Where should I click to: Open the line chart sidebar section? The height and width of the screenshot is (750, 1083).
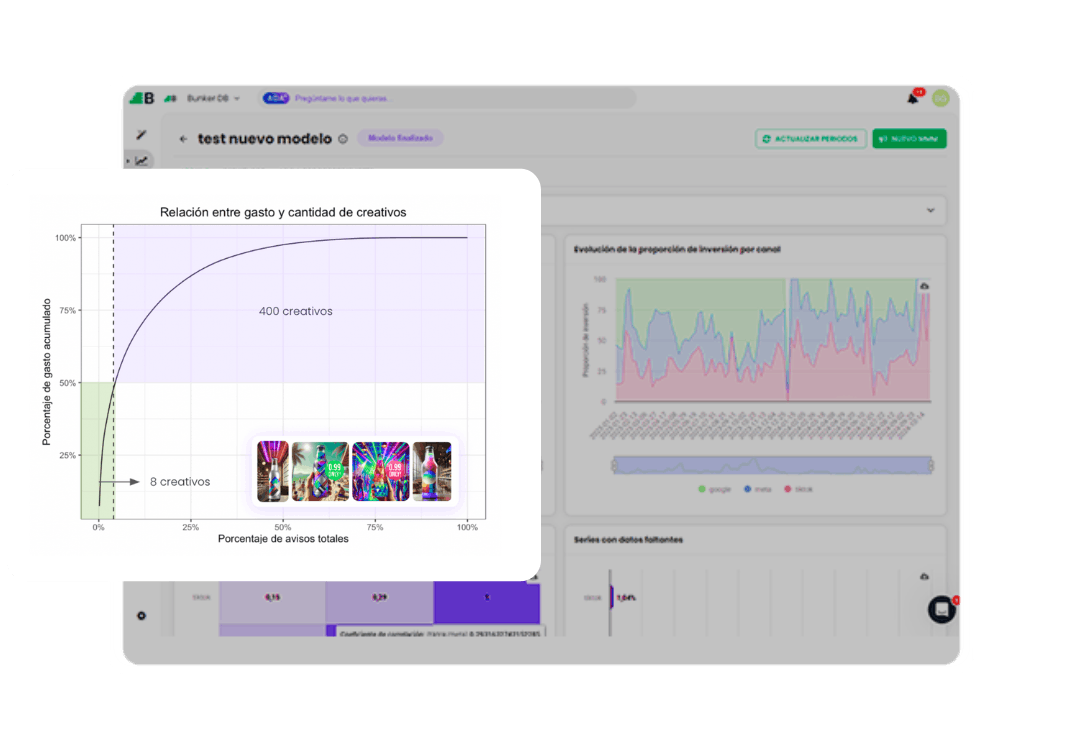[142, 161]
